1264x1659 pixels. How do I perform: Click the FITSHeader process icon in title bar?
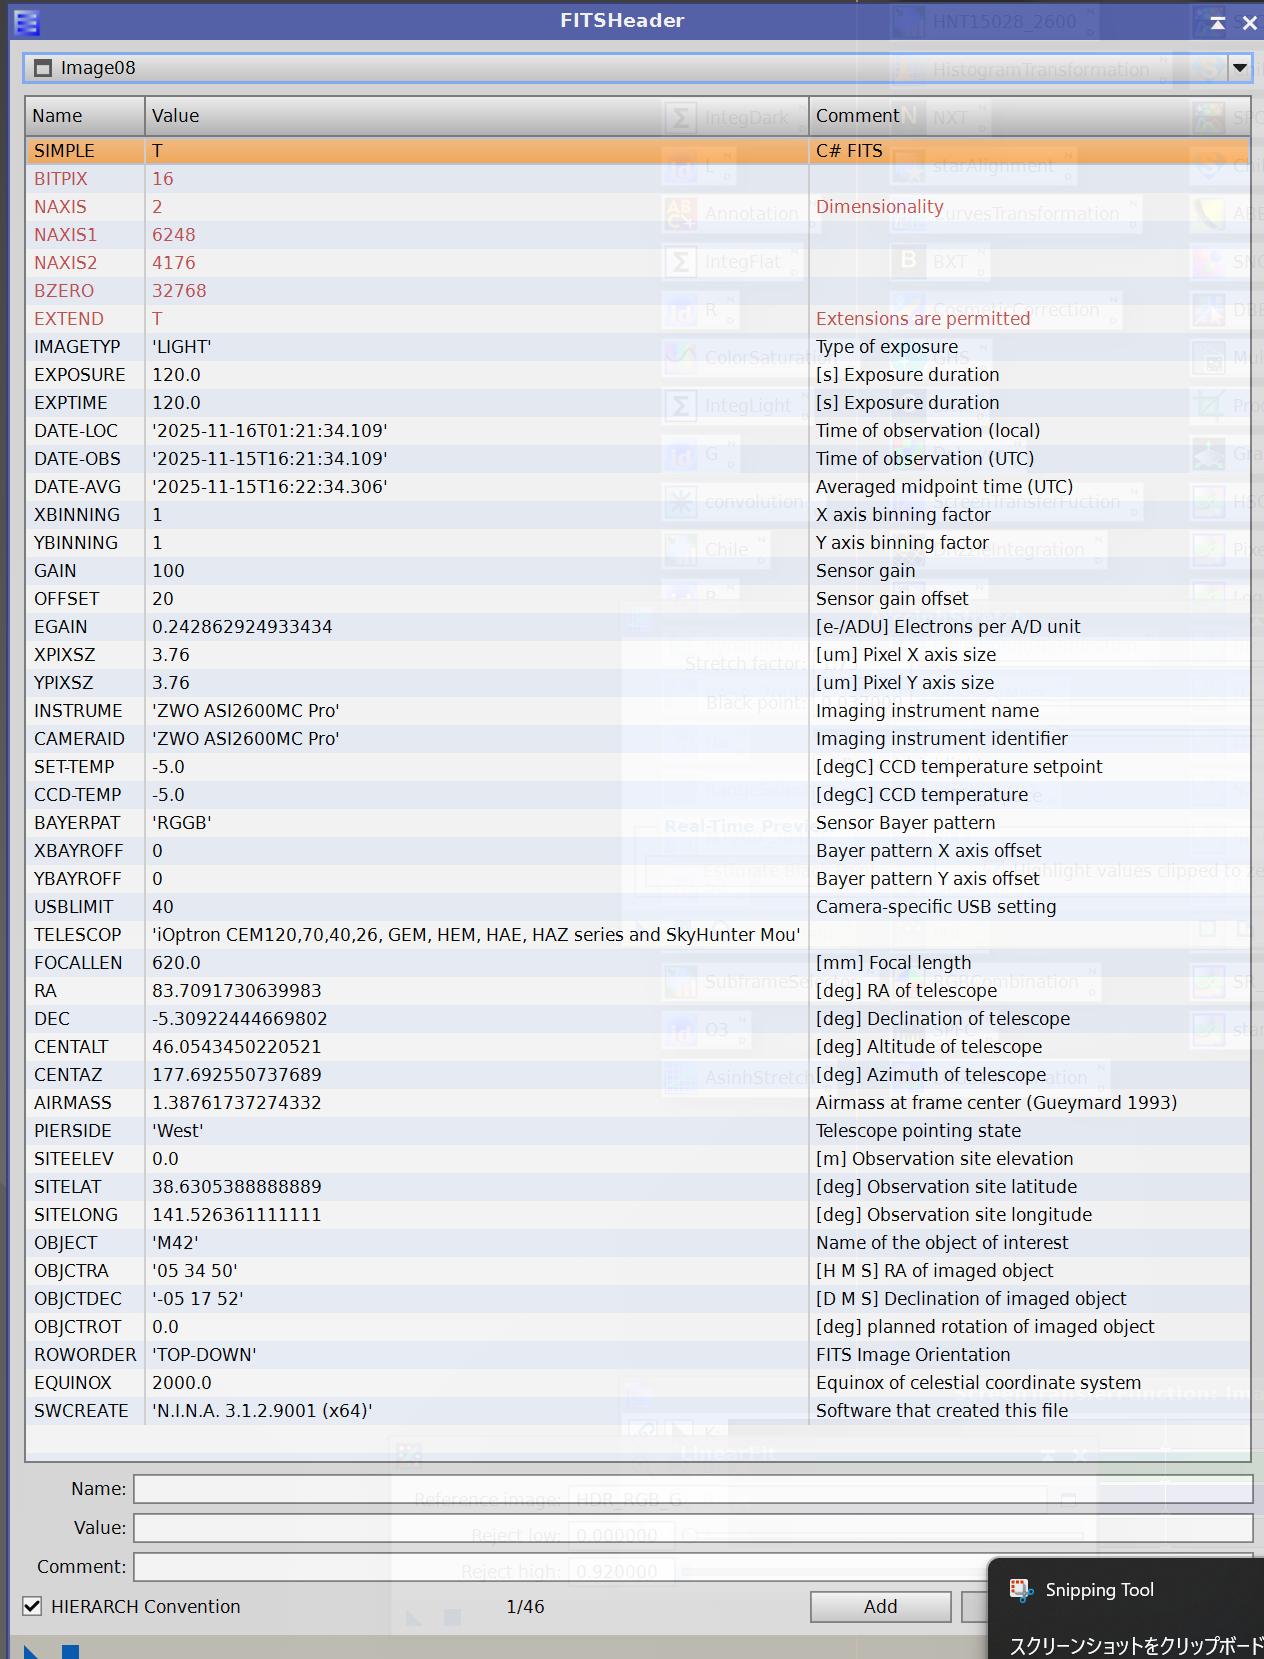pos(27,21)
